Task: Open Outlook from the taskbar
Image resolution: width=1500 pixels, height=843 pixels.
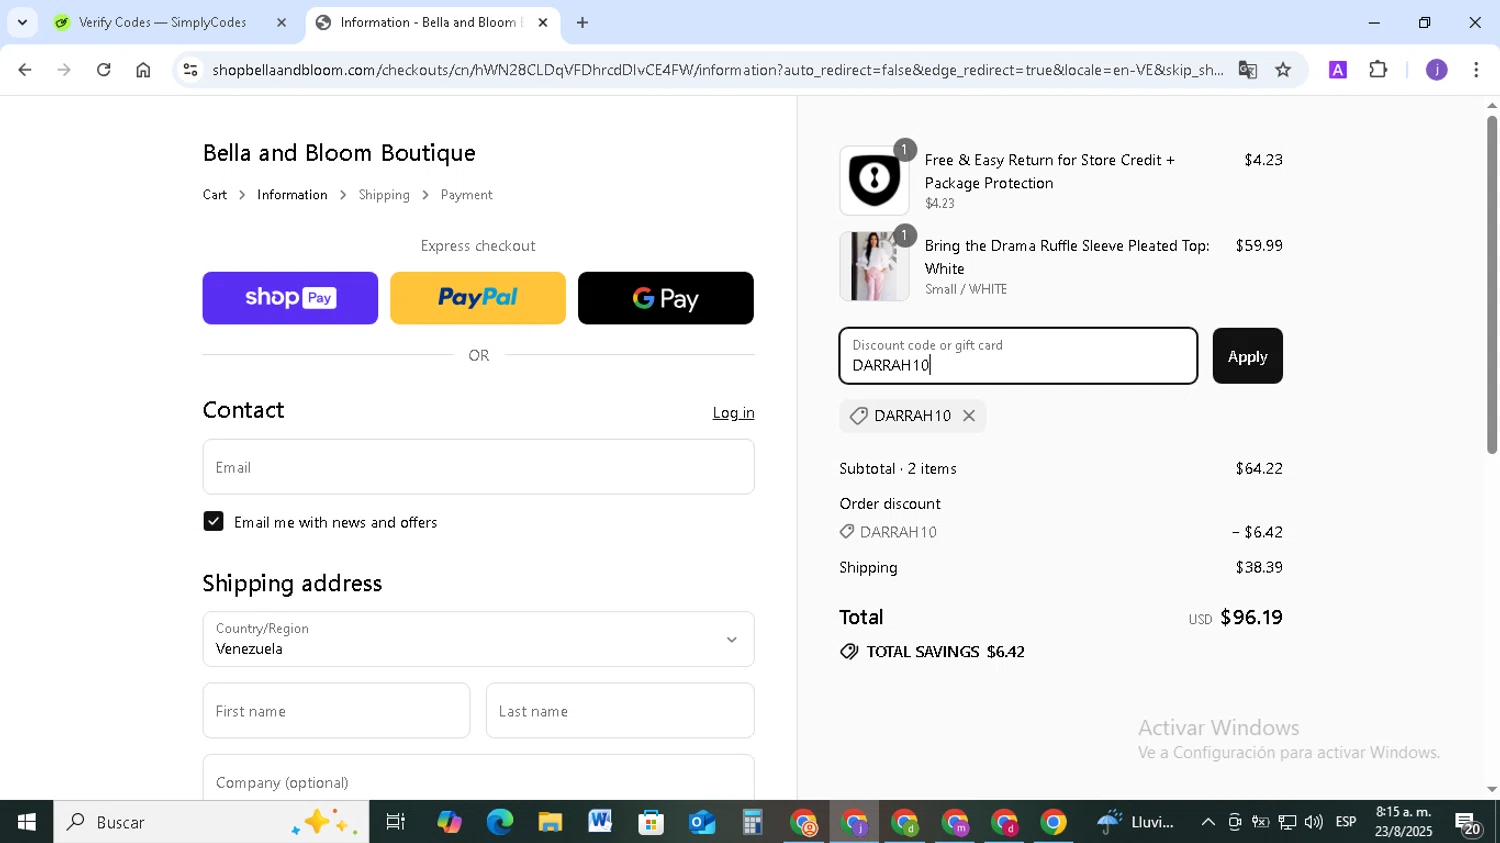Action: [702, 822]
